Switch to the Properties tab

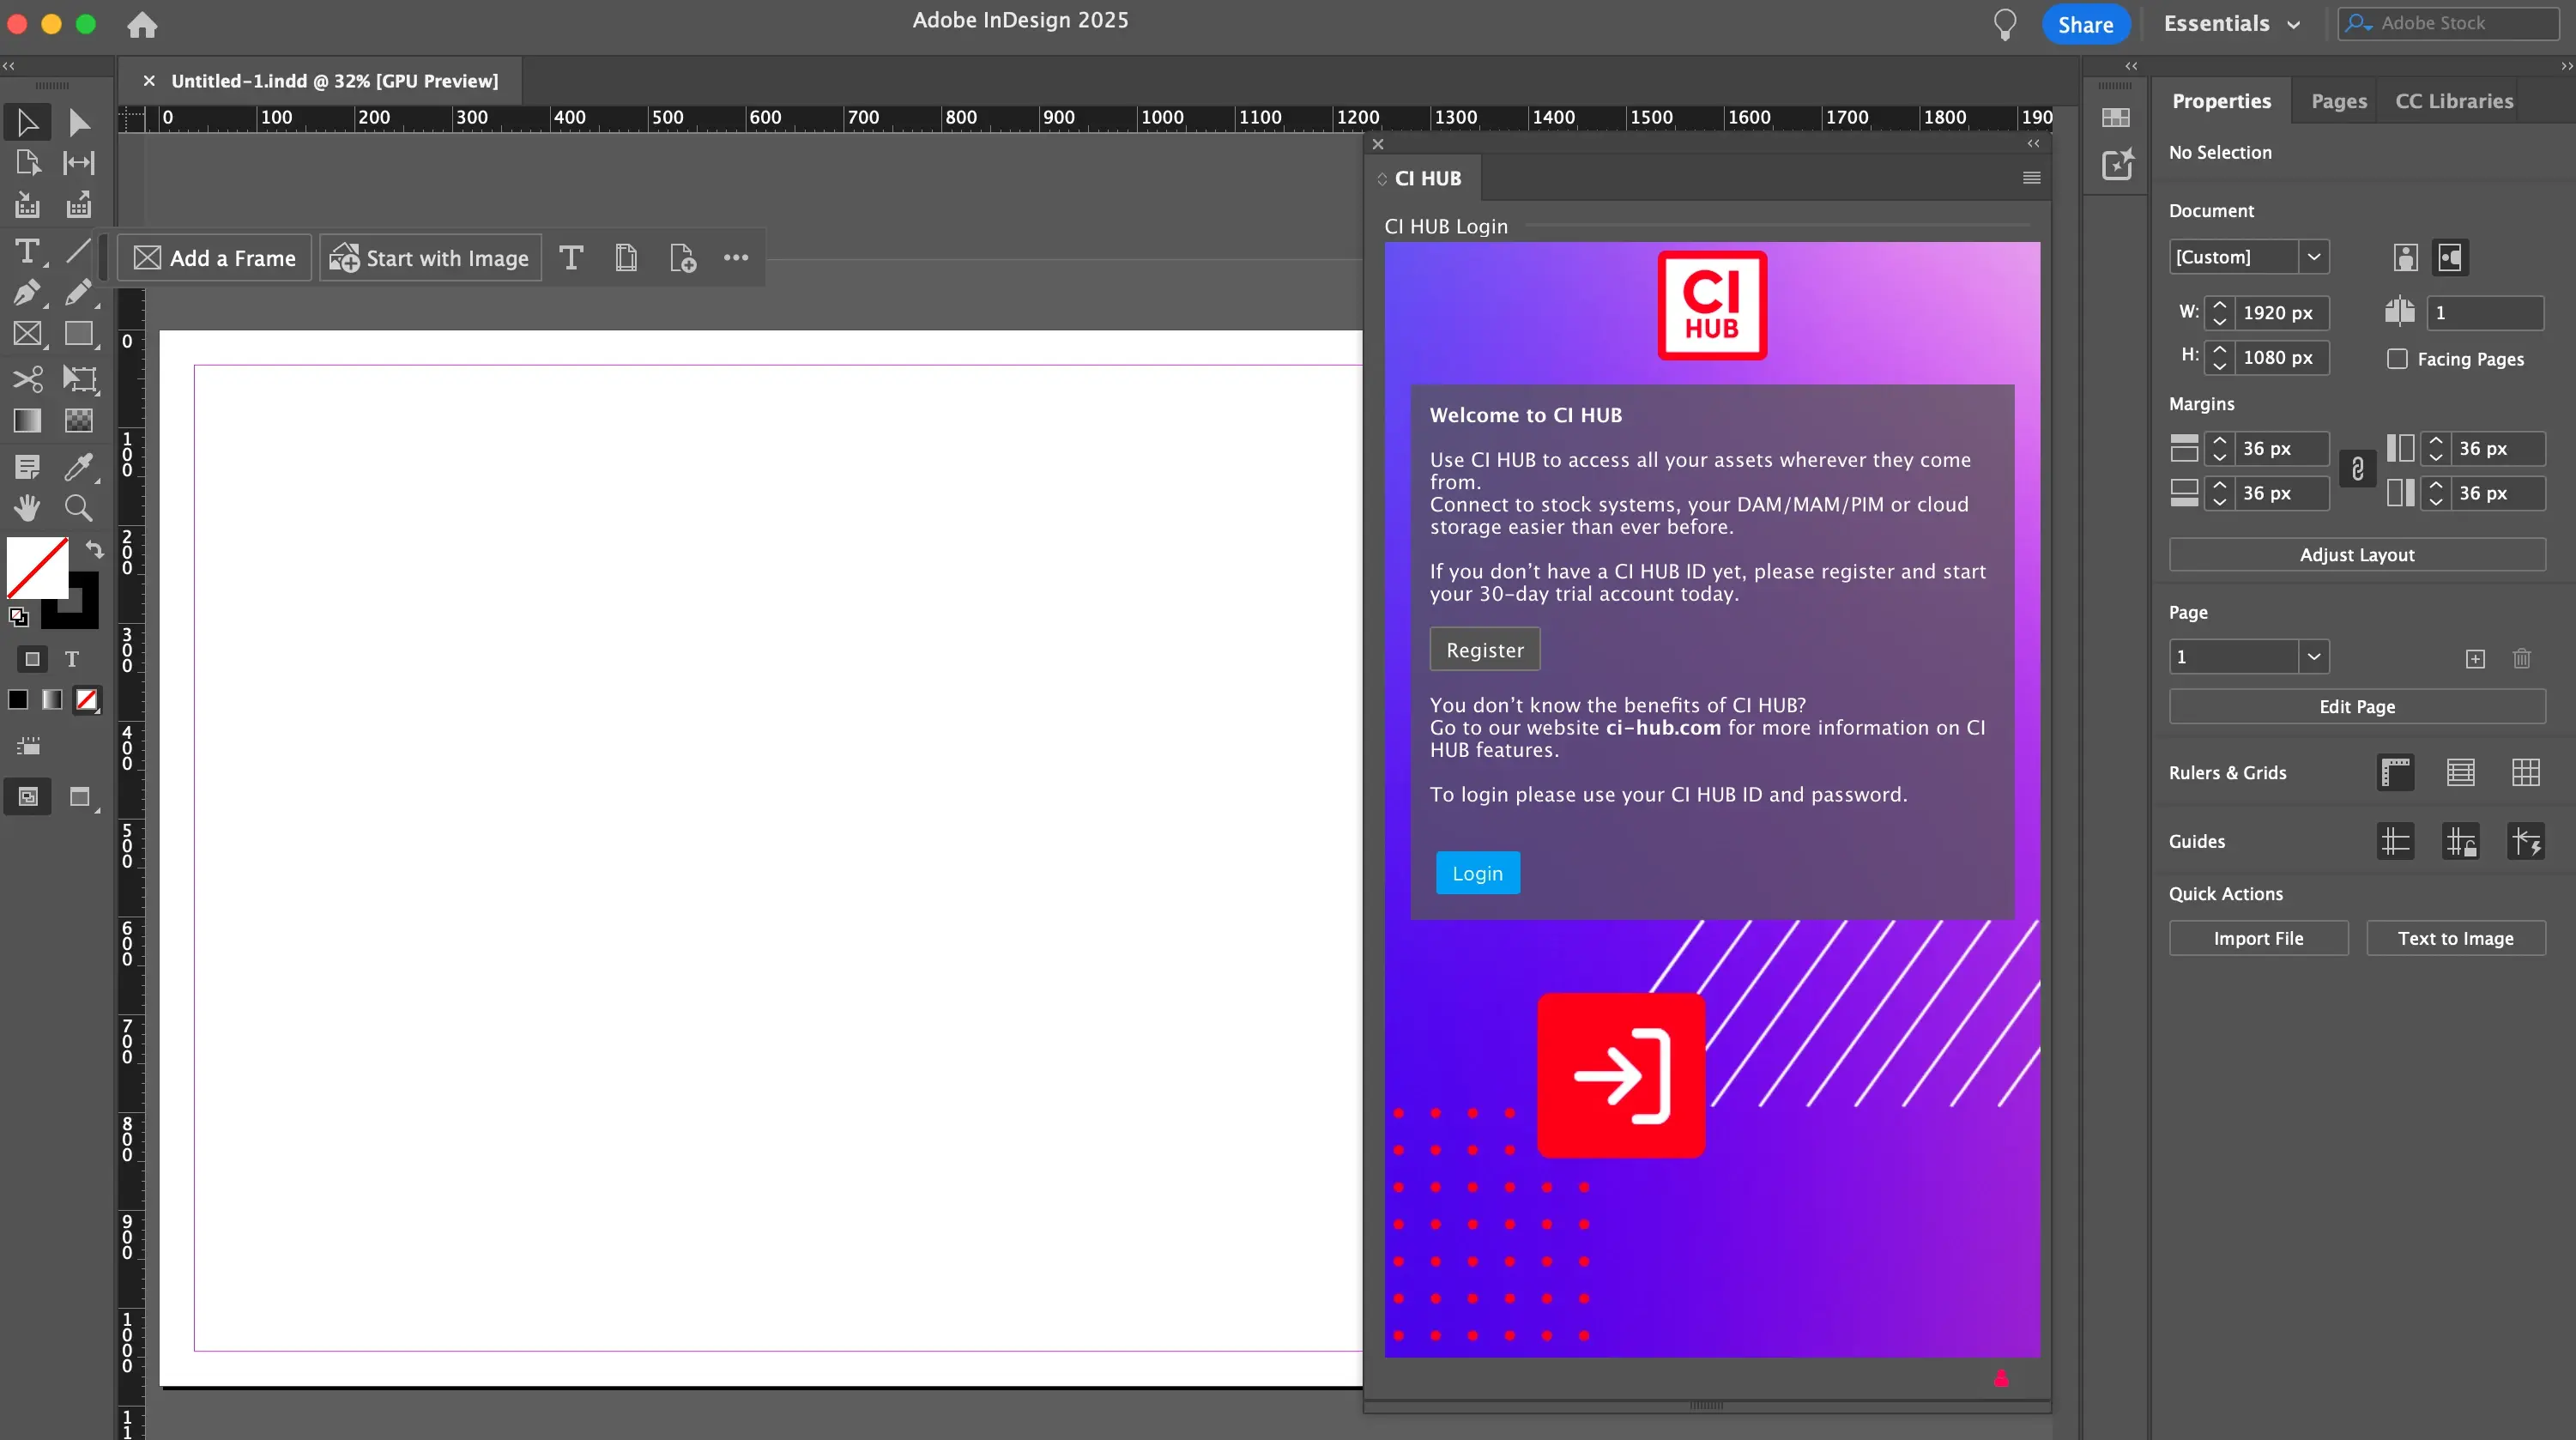[2221, 101]
